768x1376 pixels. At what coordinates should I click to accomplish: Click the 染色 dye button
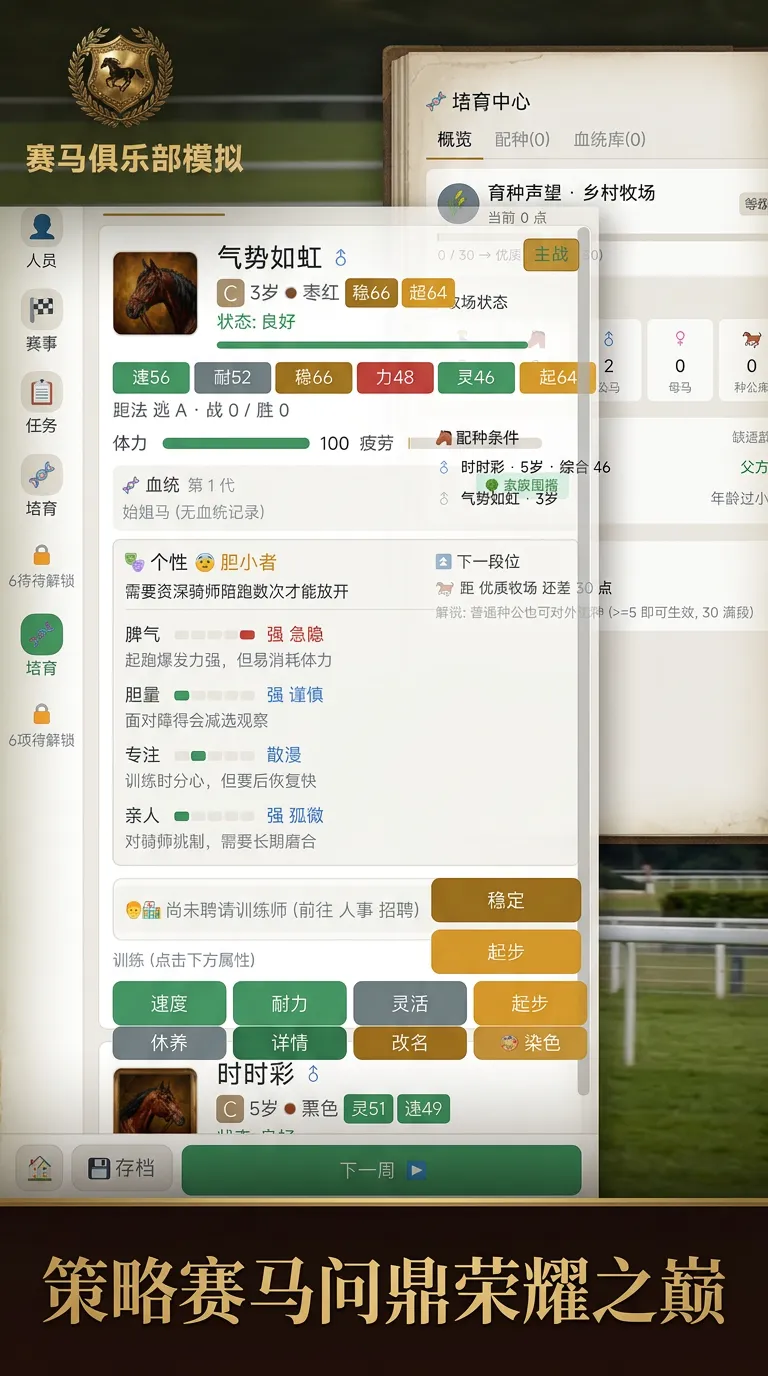click(x=530, y=1043)
